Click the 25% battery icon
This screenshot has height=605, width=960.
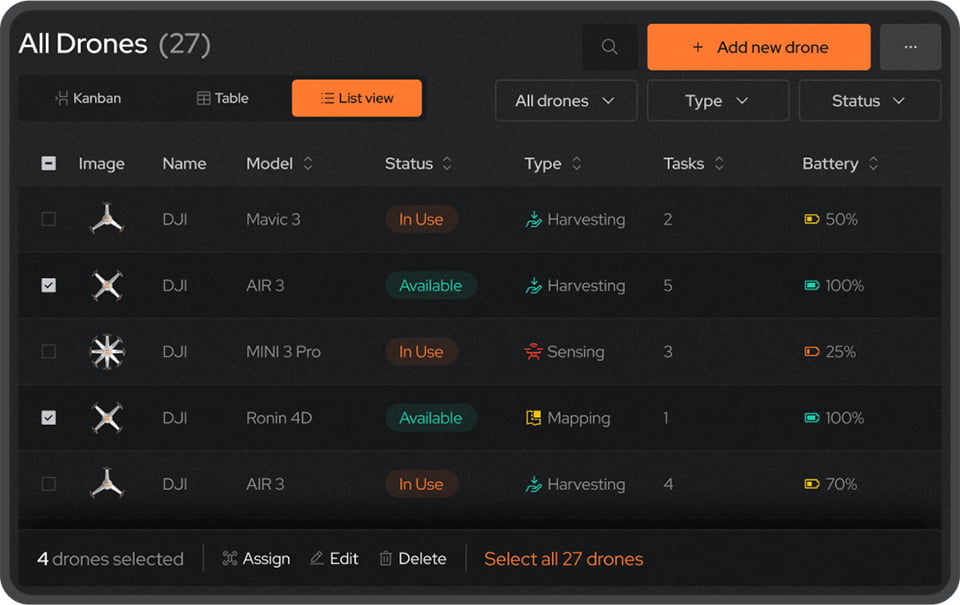811,351
